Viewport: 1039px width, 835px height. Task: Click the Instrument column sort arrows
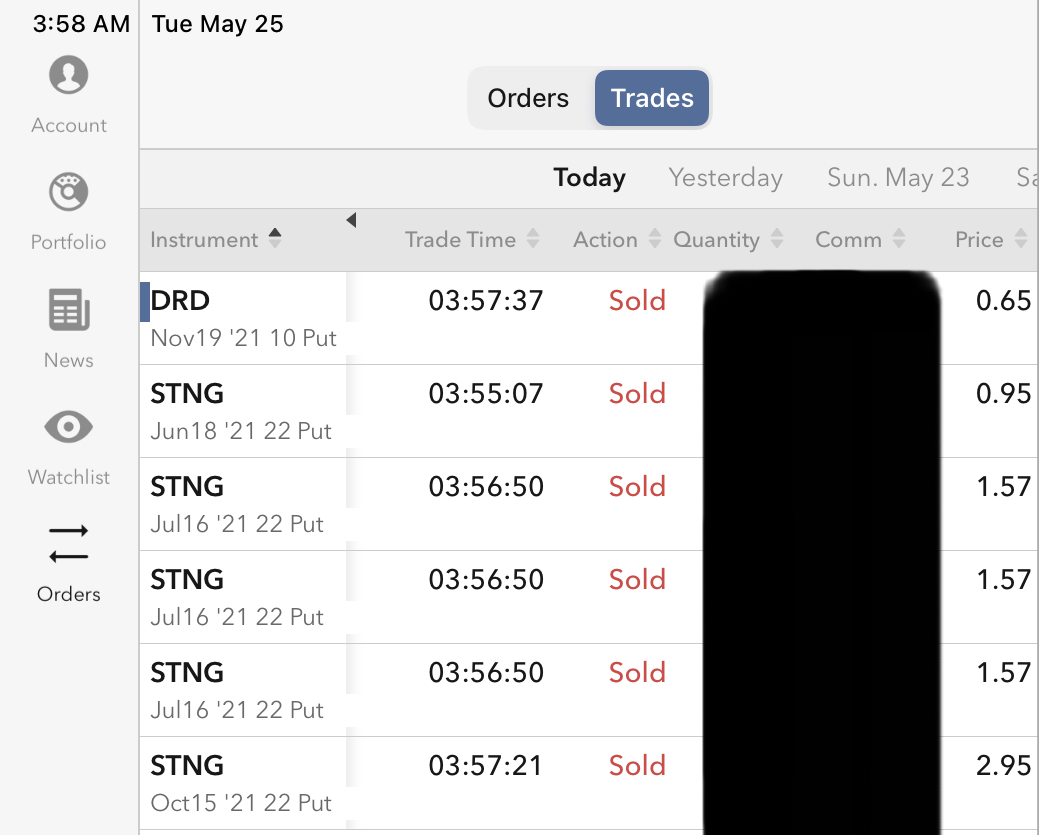(x=275, y=239)
